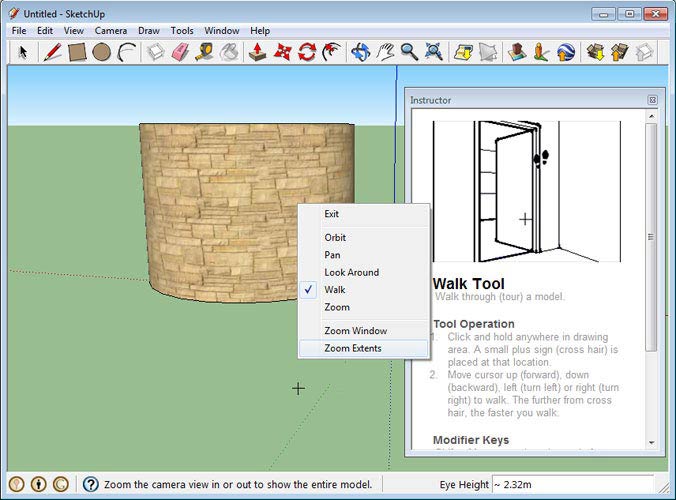
Task: Activate the Circle tool
Action: (x=102, y=51)
